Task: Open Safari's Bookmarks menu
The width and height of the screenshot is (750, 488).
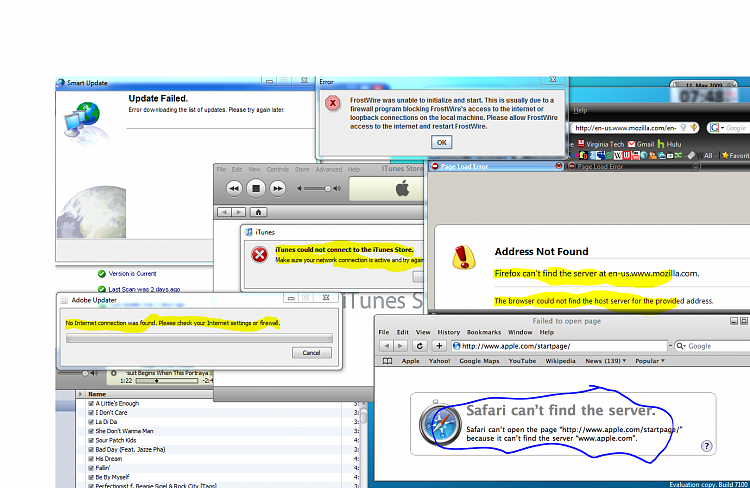Action: [x=484, y=332]
